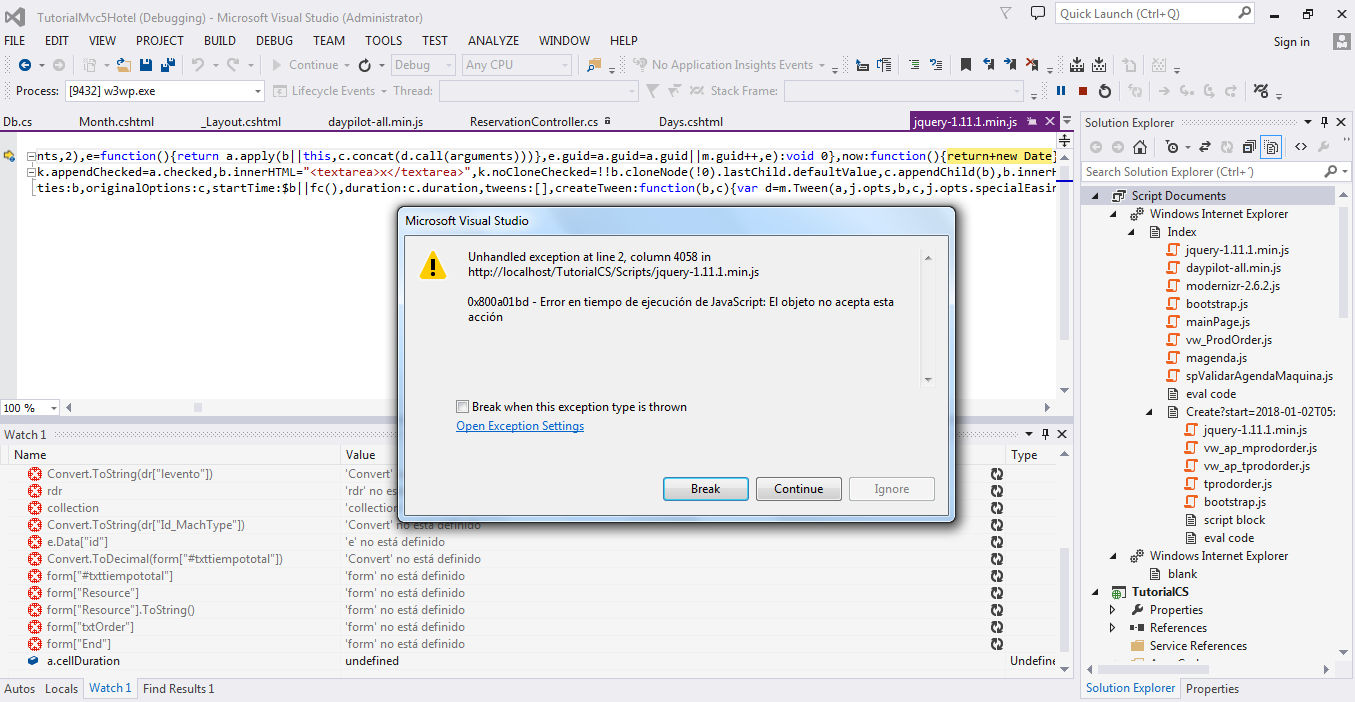The width and height of the screenshot is (1355, 702).
Task: Click the feedback speech bubble icon
Action: (1037, 13)
